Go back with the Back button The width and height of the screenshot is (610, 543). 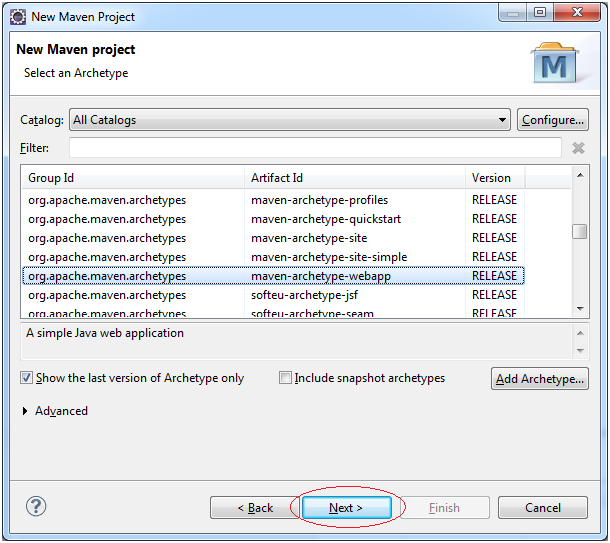[x=255, y=507]
